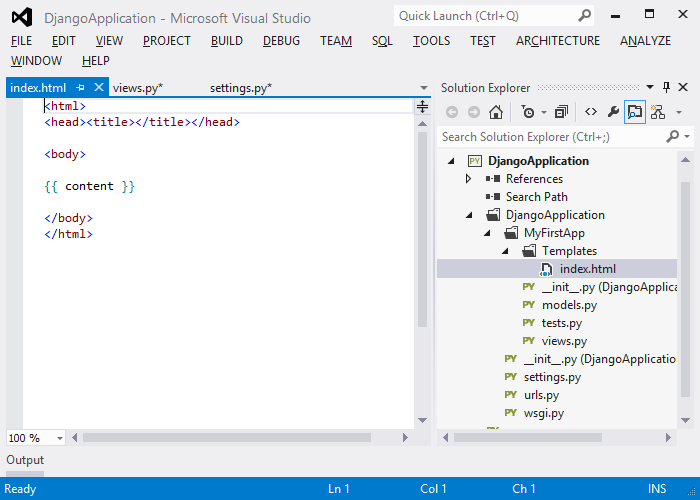Open the PROJECT menu

coord(167,41)
